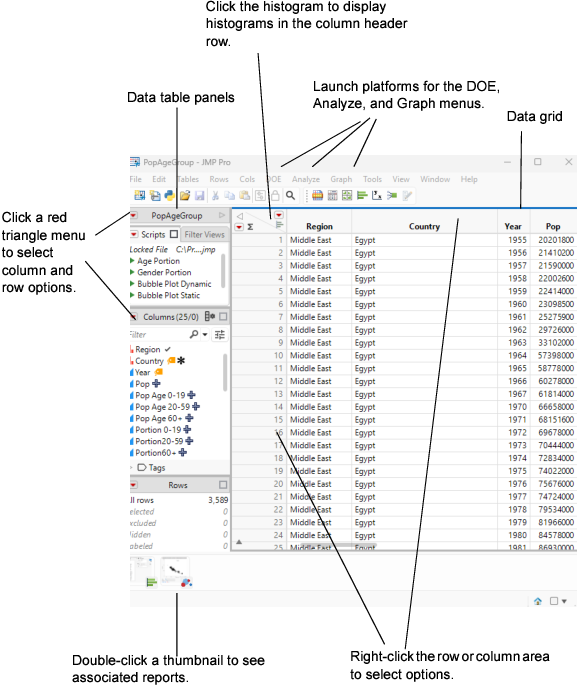Click the column settings icon beside Columns (25/0)
This screenshot has height=692, width=580.
(x=210, y=316)
